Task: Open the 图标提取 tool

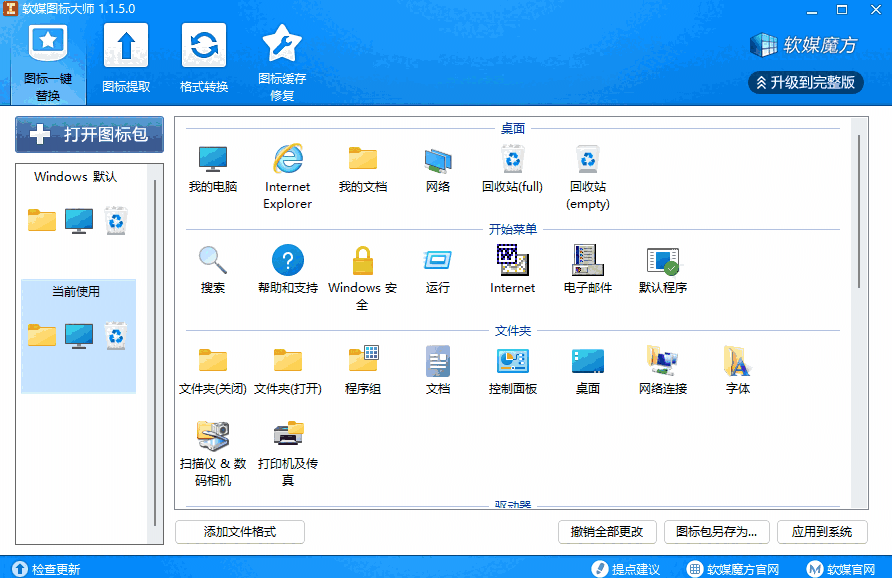Action: [x=124, y=55]
